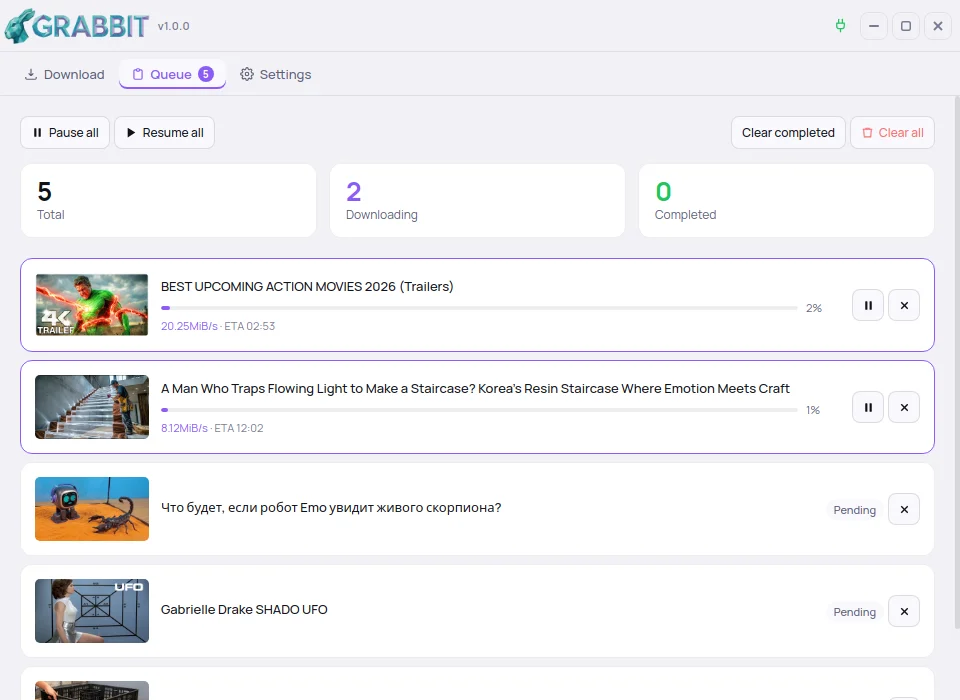This screenshot has height=700, width=960.
Task: Click the Gabrielle Drake SHADO UFO title
Action: tap(244, 609)
